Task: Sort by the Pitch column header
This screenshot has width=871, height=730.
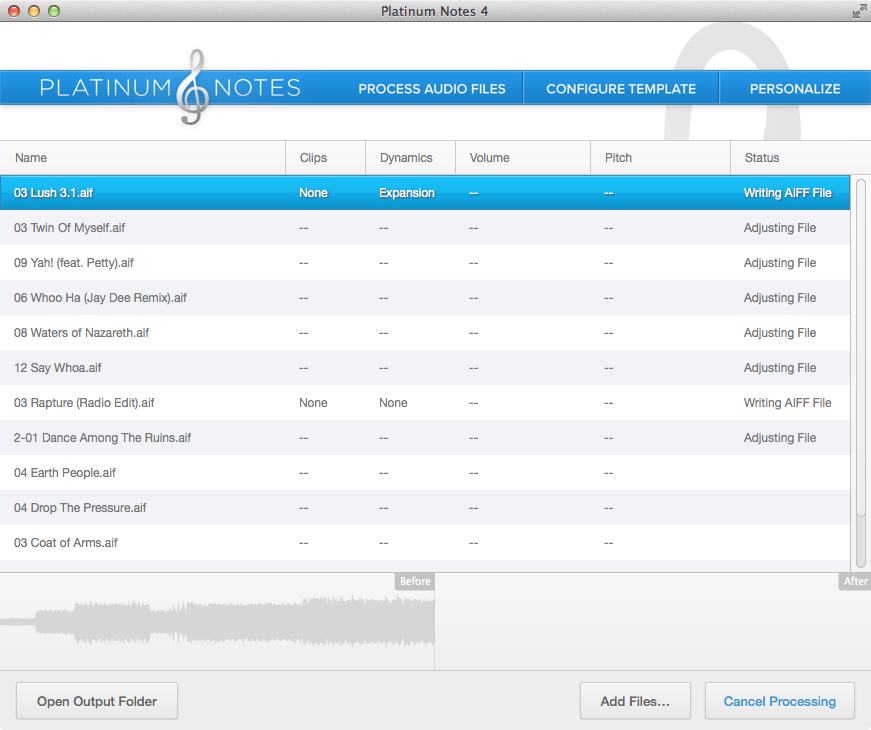Action: (660, 158)
